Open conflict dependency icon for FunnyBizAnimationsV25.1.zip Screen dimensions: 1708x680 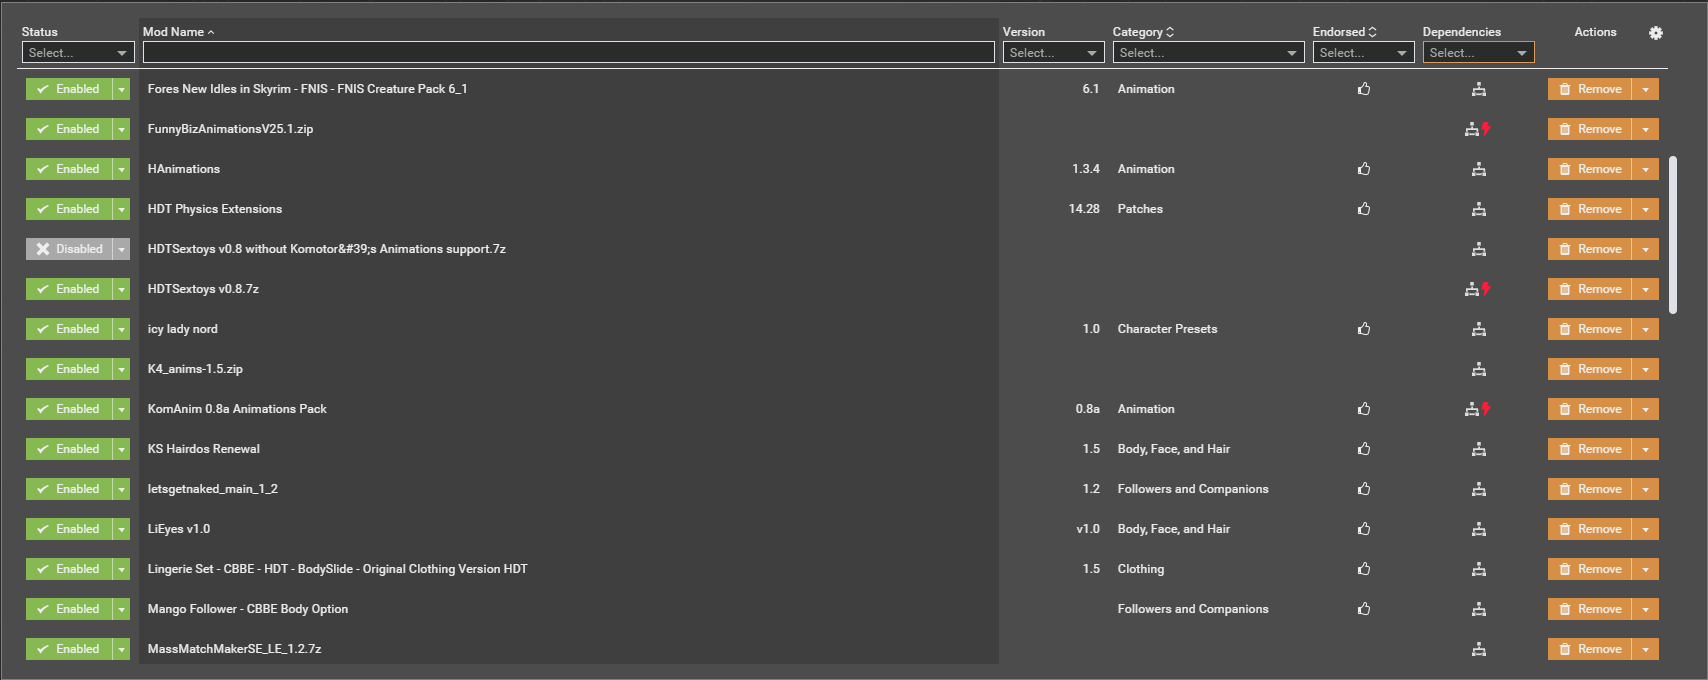(x=1477, y=129)
